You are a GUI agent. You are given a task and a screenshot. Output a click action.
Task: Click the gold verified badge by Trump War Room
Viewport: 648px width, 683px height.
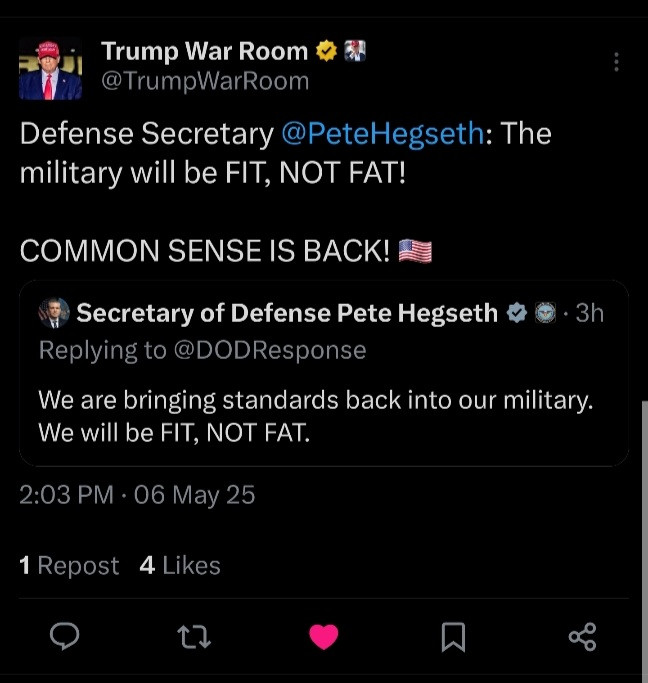tap(326, 51)
